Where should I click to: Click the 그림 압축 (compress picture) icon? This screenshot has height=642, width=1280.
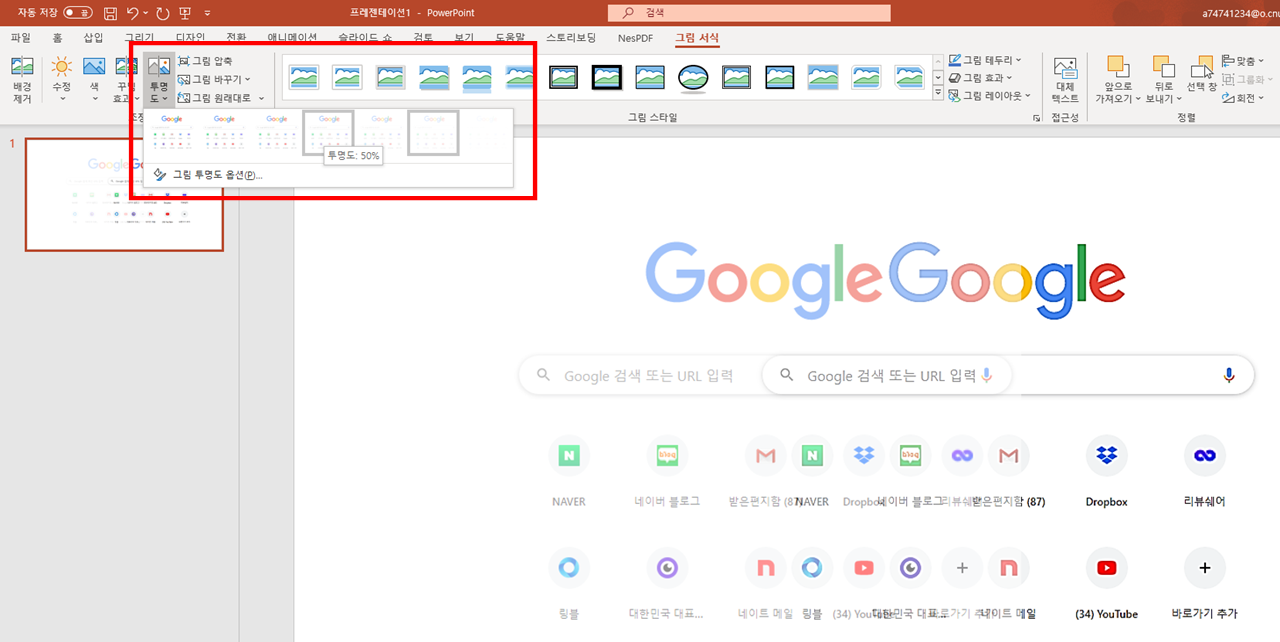[x=183, y=61]
